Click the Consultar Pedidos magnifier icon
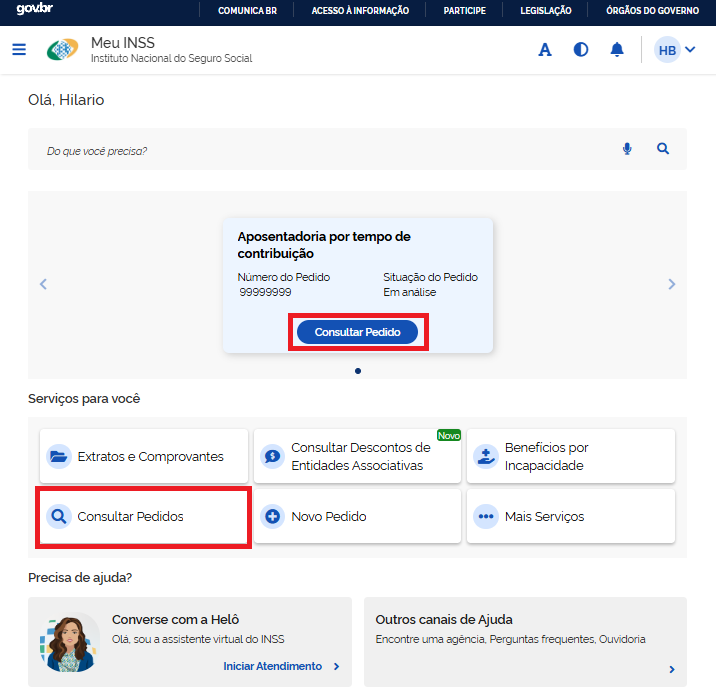Screen dimensions: 716x695 (59, 516)
